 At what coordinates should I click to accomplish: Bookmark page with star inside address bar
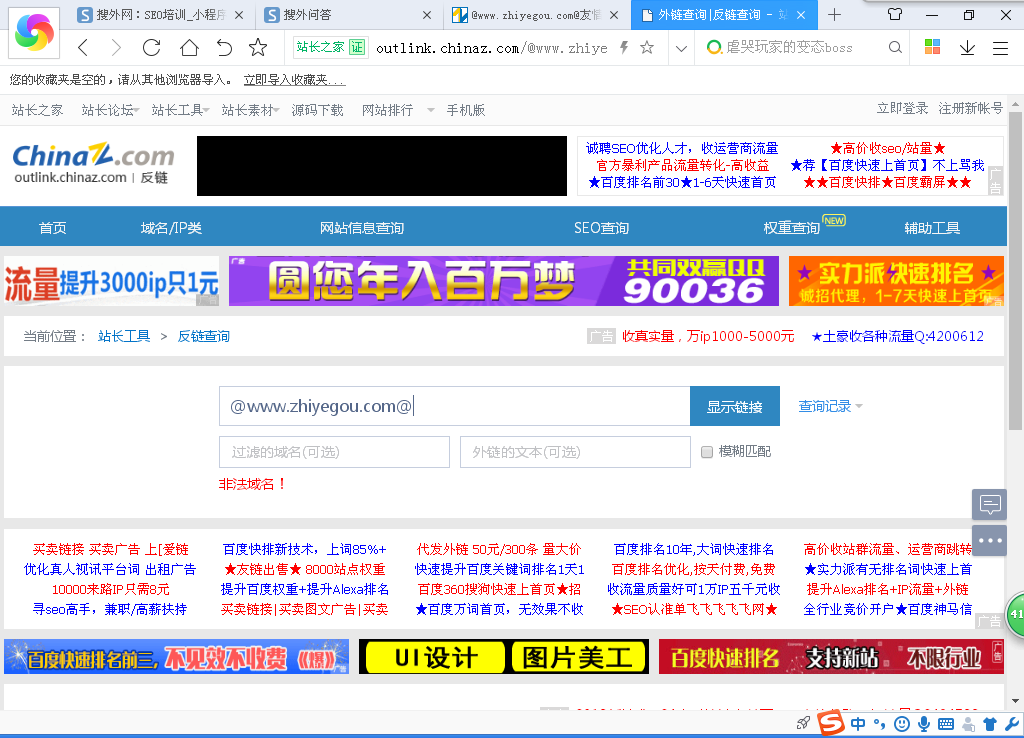click(647, 47)
